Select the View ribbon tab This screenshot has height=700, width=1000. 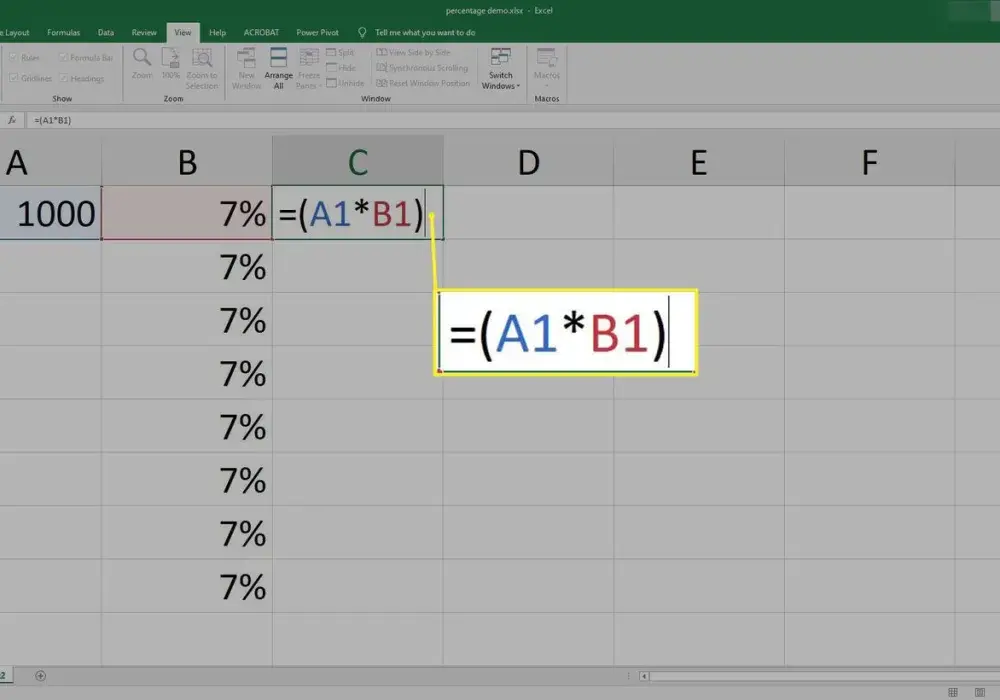click(183, 33)
